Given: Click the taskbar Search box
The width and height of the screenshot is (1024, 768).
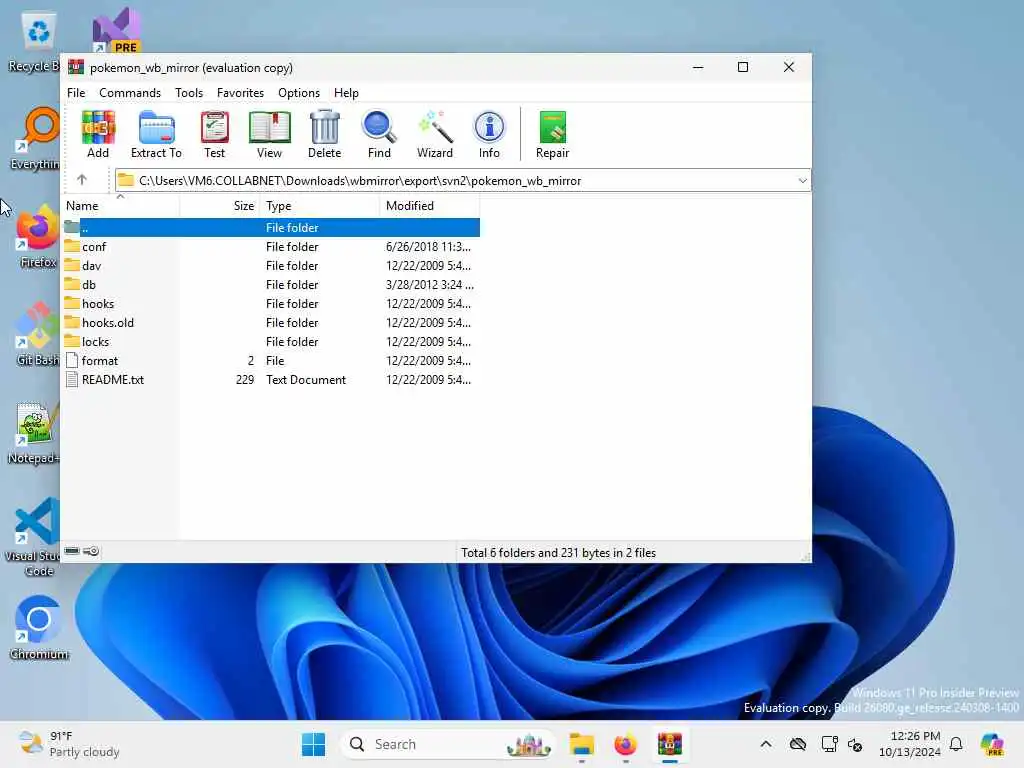Looking at the screenshot, I should (x=447, y=744).
